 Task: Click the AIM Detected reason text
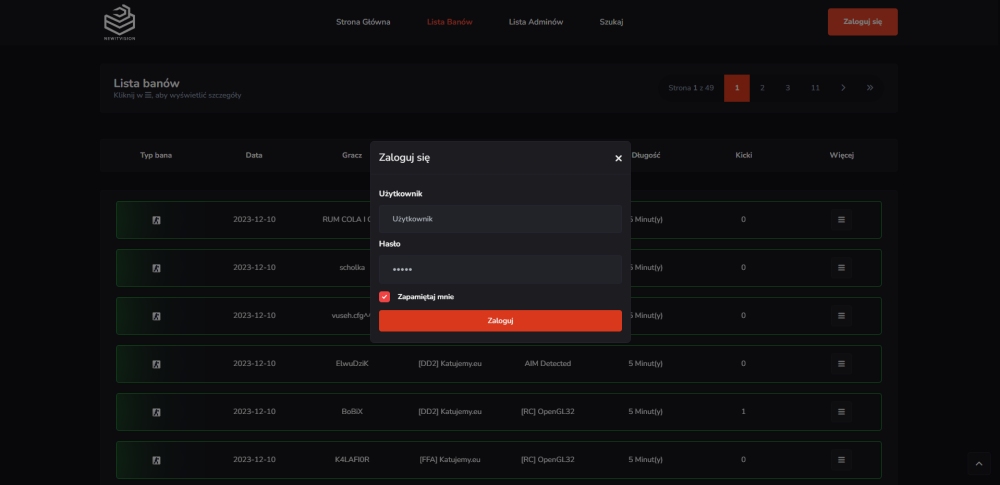coord(548,364)
